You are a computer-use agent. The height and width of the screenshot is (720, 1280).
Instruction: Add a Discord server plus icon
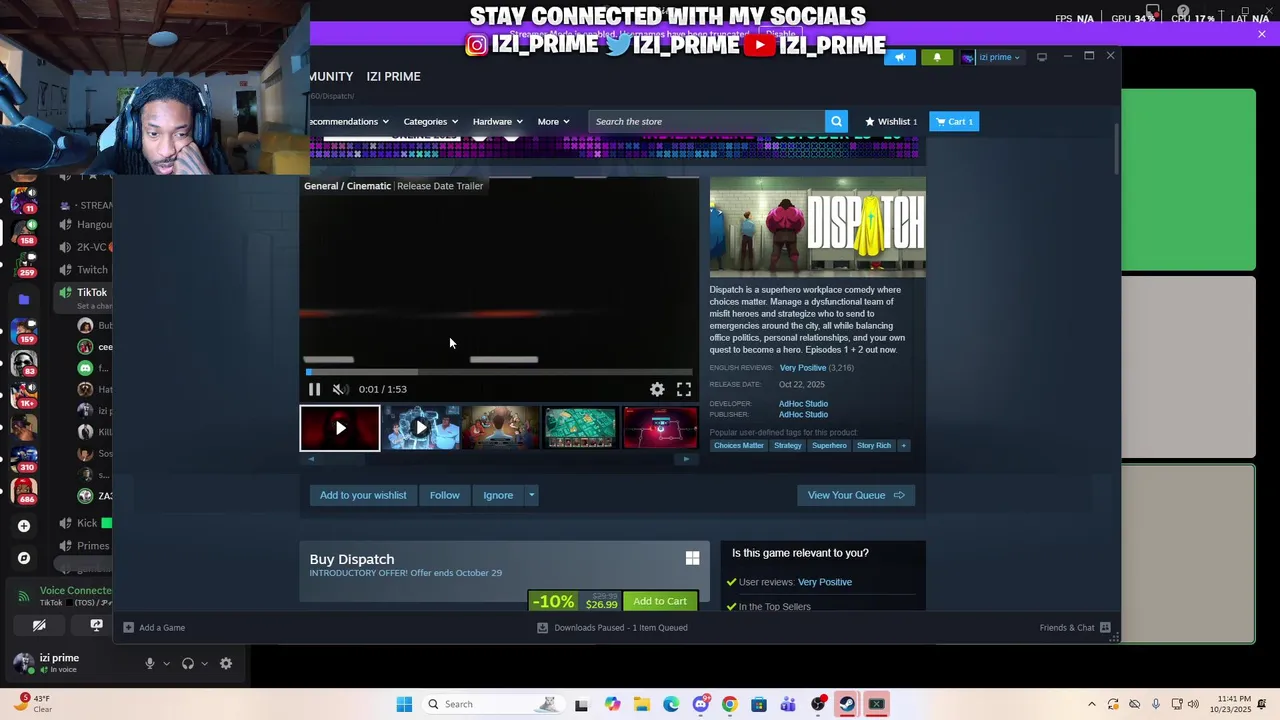click(x=24, y=526)
